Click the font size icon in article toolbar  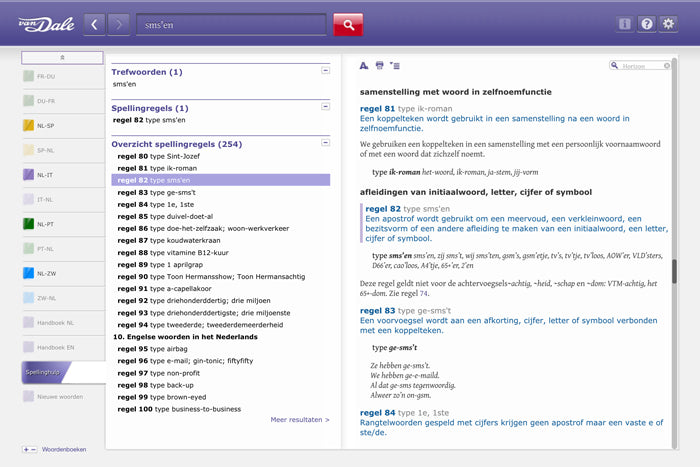[x=364, y=65]
